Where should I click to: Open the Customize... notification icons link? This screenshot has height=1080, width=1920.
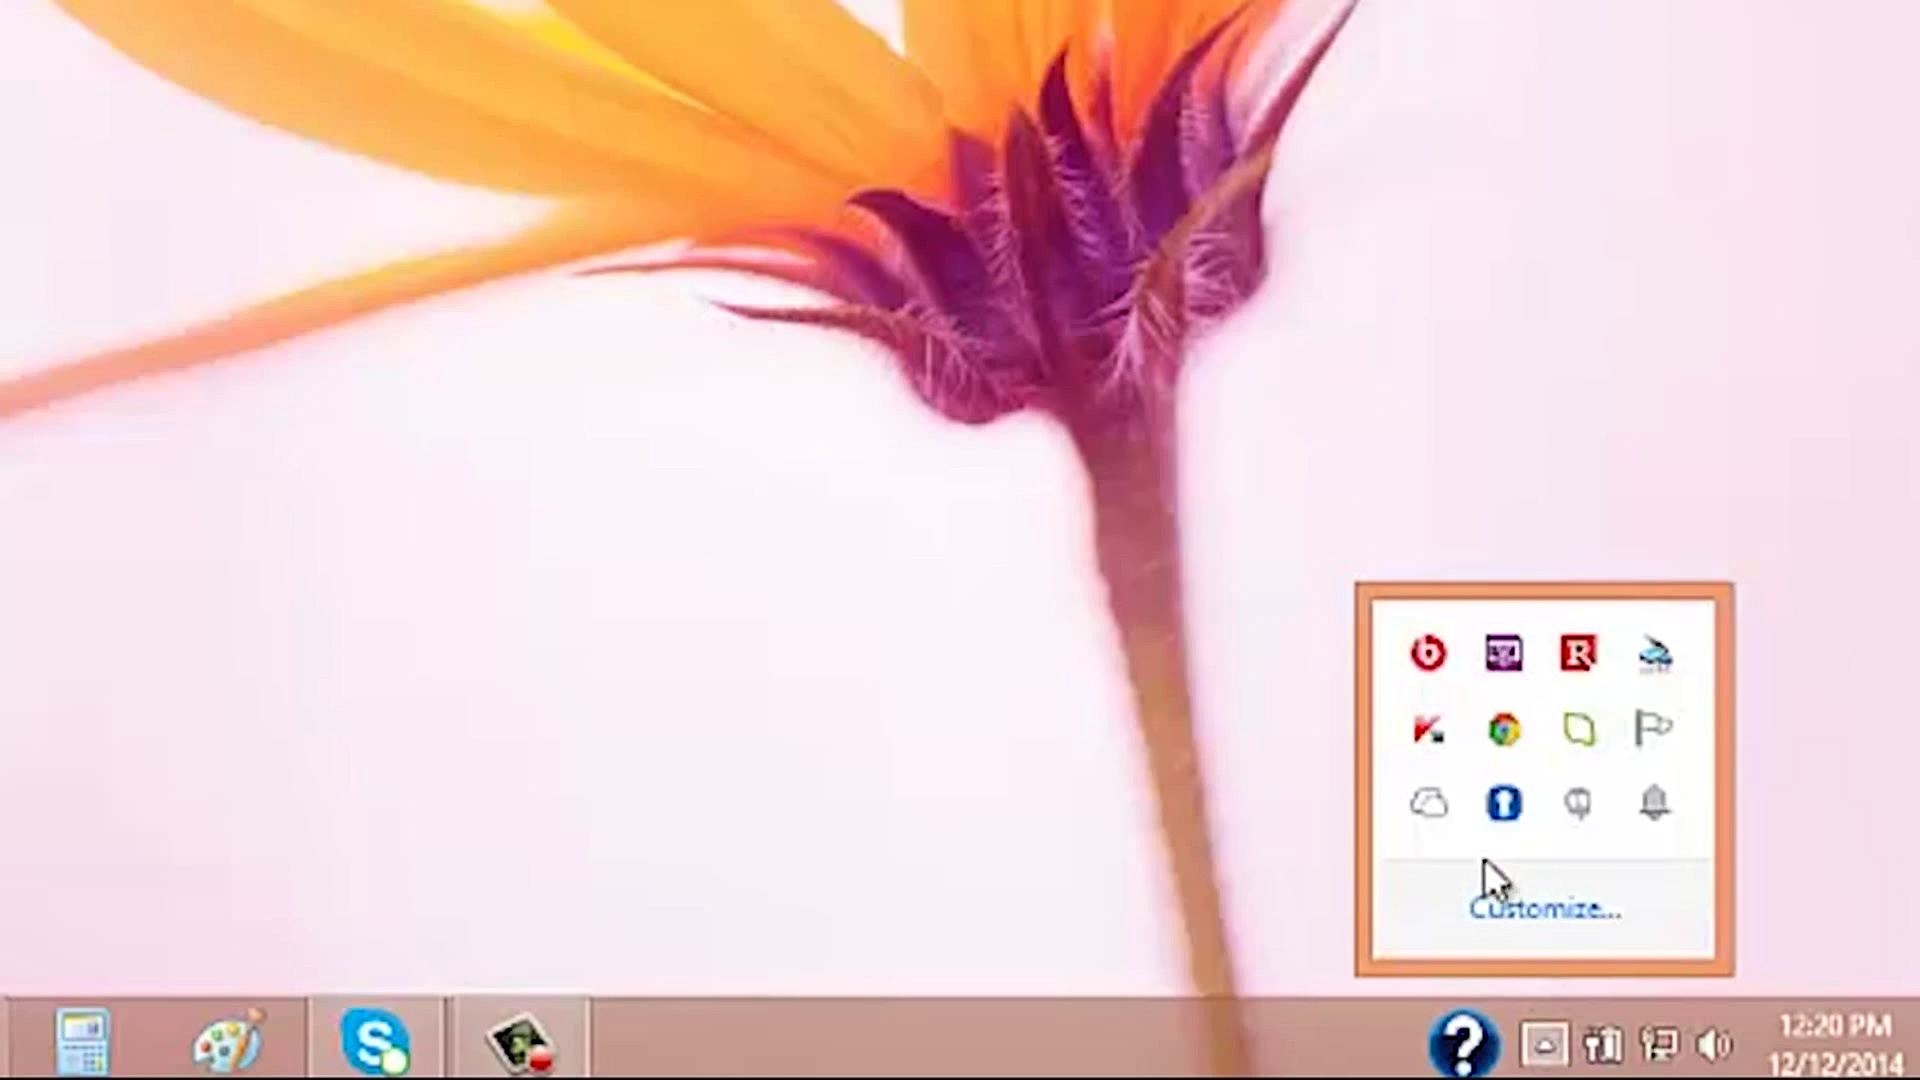point(1544,908)
